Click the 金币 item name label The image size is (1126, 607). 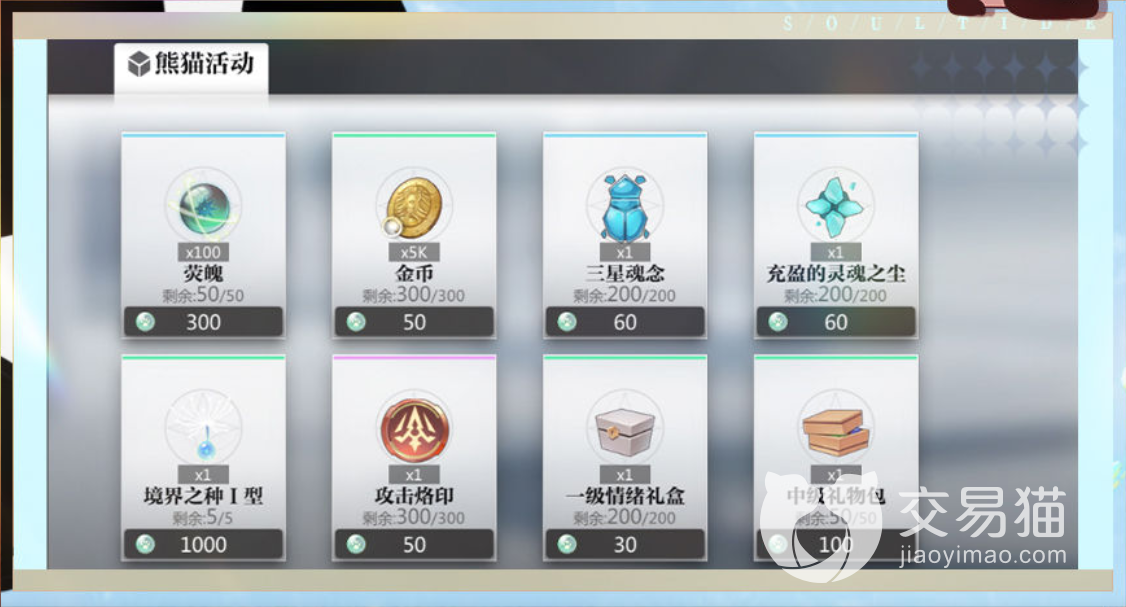click(414, 273)
